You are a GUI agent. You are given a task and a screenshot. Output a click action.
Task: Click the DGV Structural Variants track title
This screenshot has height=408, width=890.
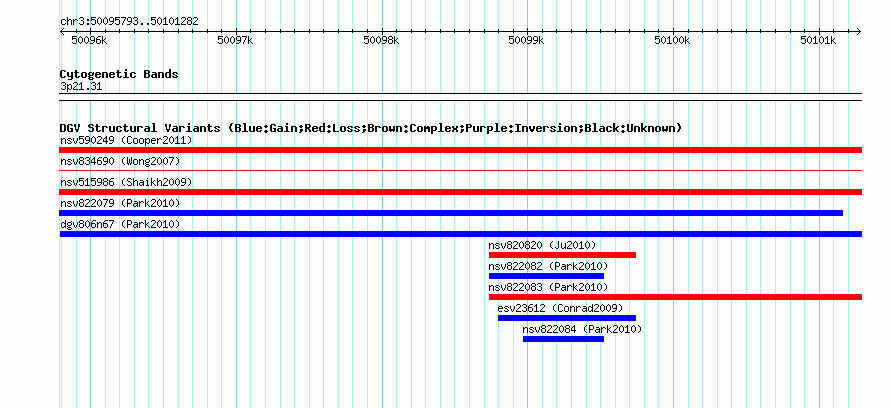point(371,128)
